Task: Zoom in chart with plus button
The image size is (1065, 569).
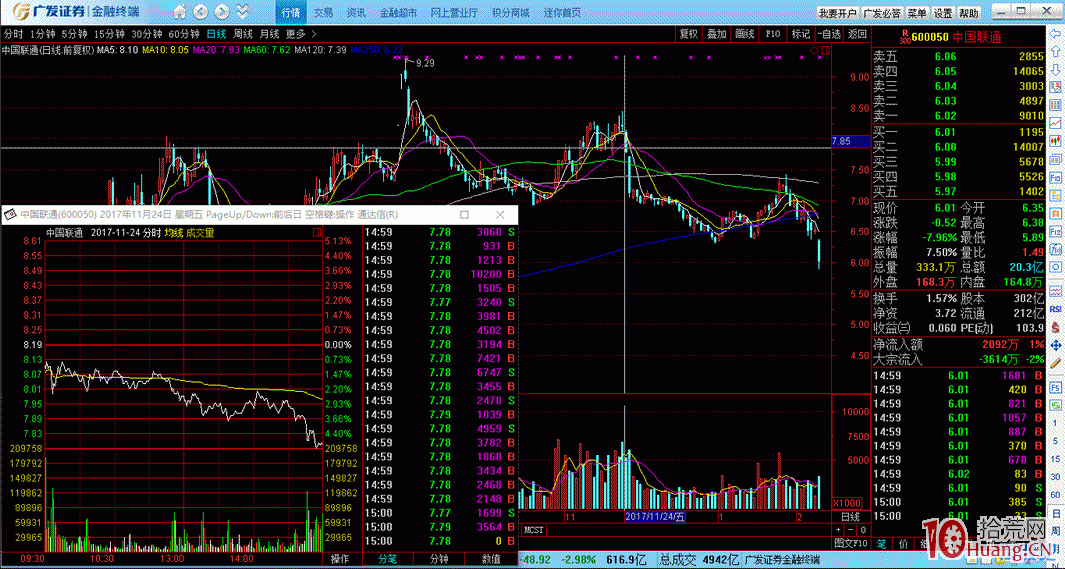Action: click(838, 530)
